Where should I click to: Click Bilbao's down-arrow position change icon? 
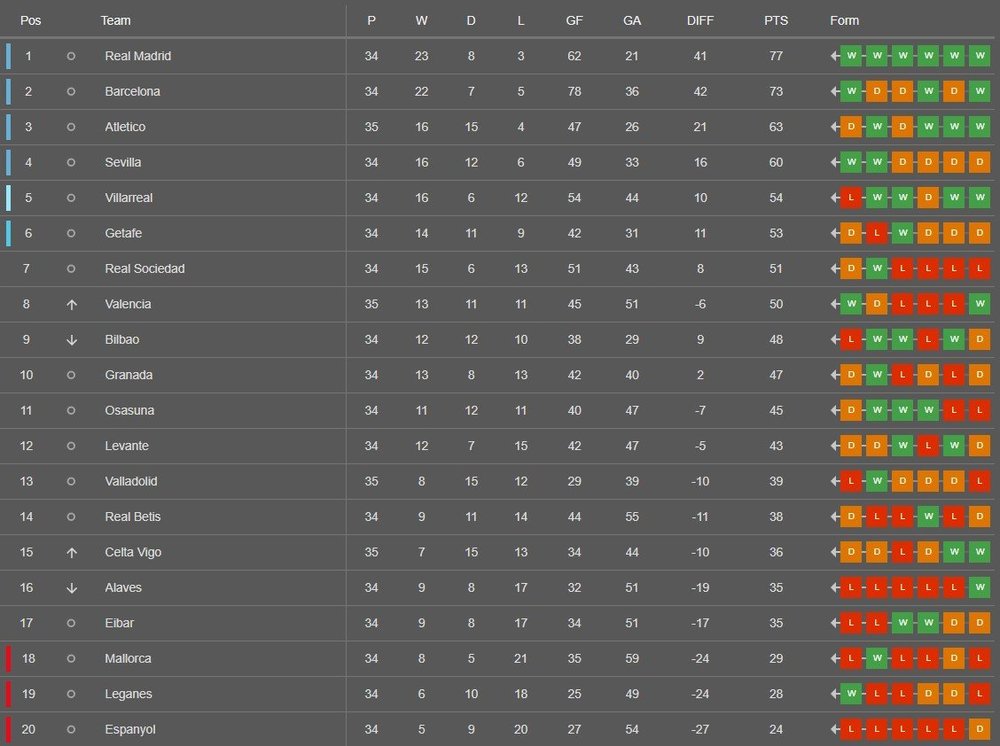(x=71, y=340)
